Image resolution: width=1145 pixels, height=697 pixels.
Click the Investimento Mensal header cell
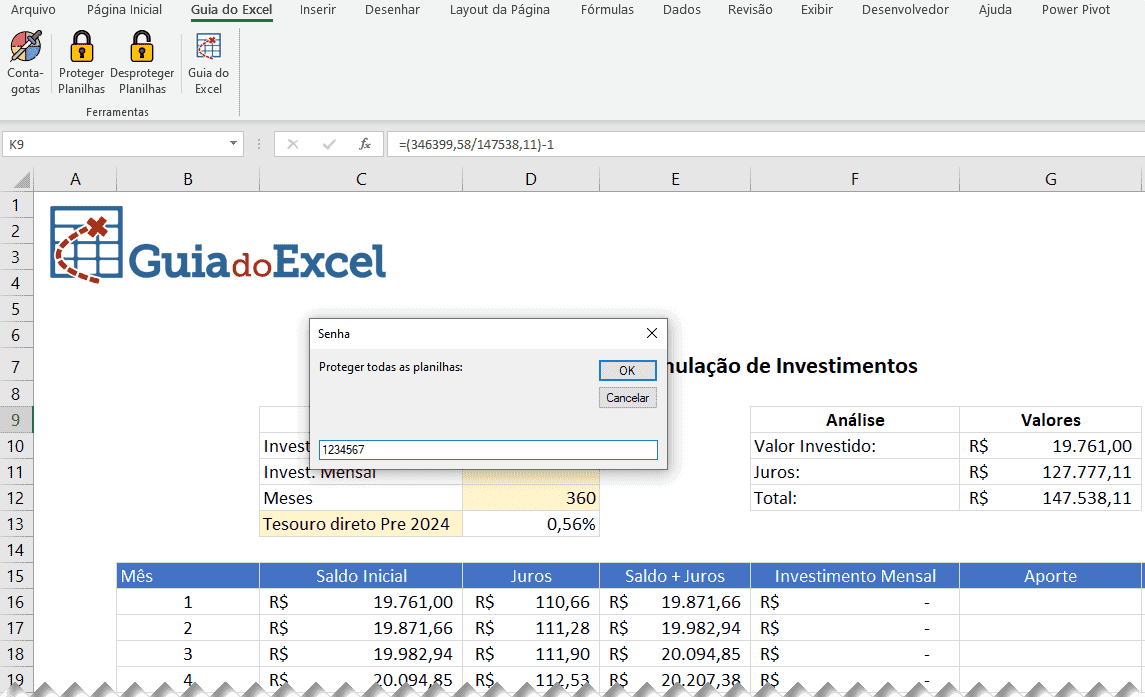click(854, 576)
